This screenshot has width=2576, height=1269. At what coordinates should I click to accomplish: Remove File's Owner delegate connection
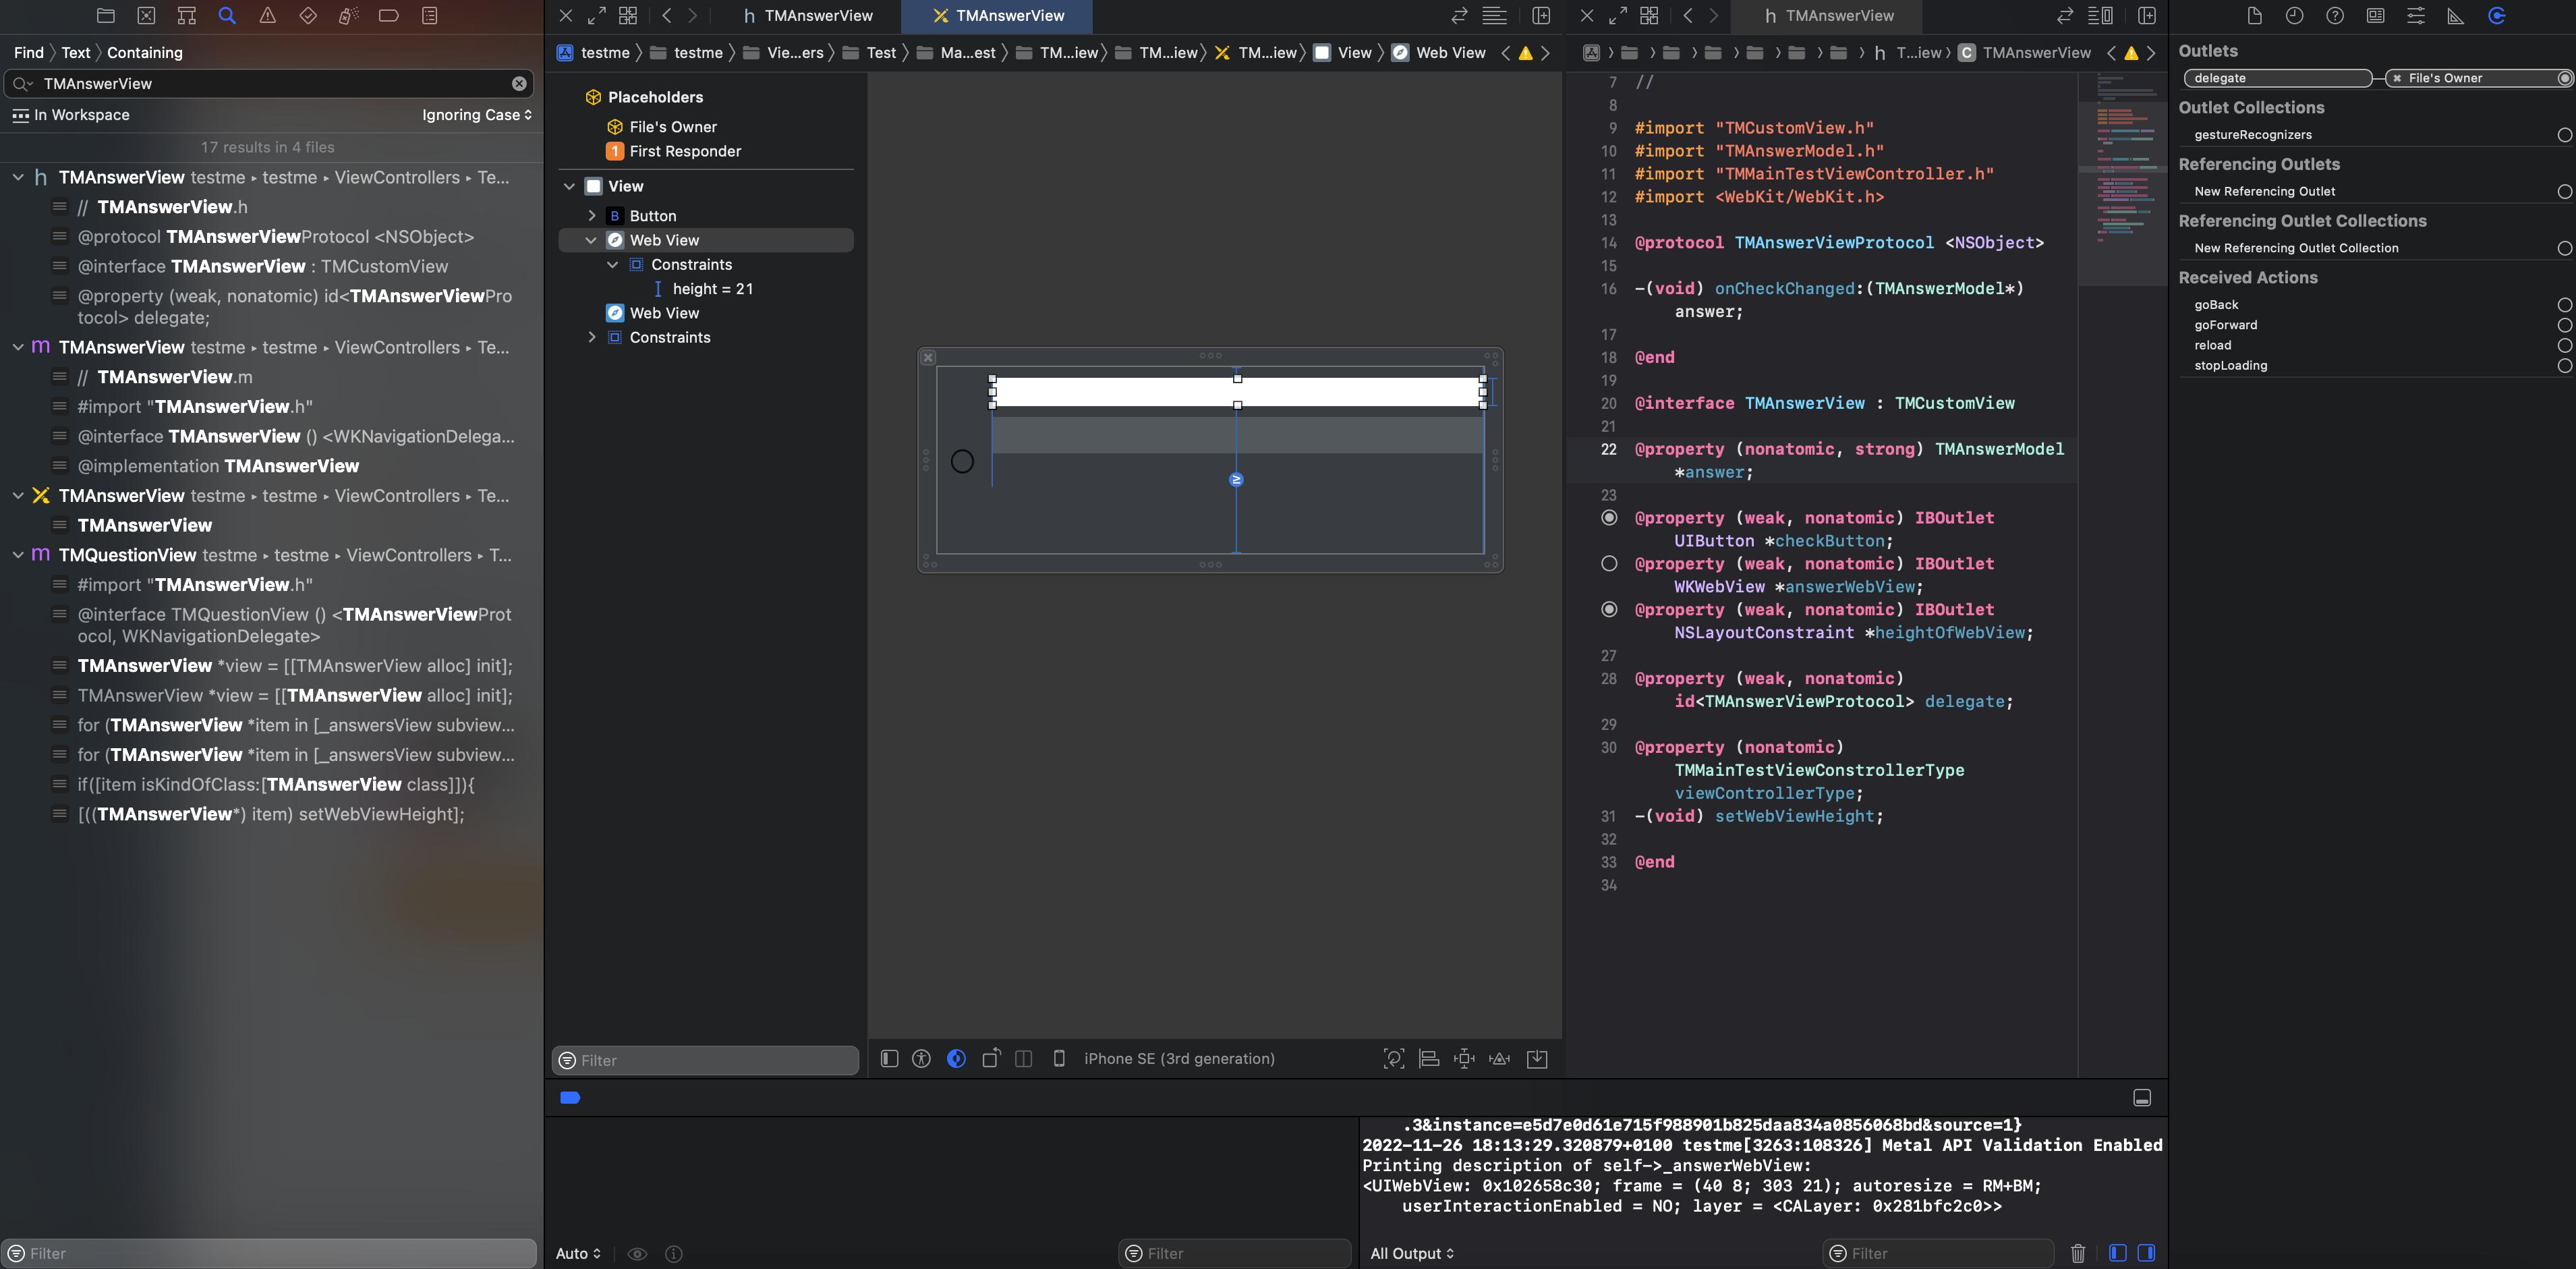[2397, 78]
